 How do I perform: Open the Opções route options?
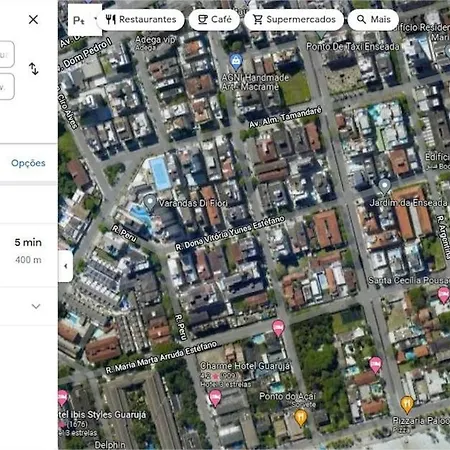click(28, 163)
